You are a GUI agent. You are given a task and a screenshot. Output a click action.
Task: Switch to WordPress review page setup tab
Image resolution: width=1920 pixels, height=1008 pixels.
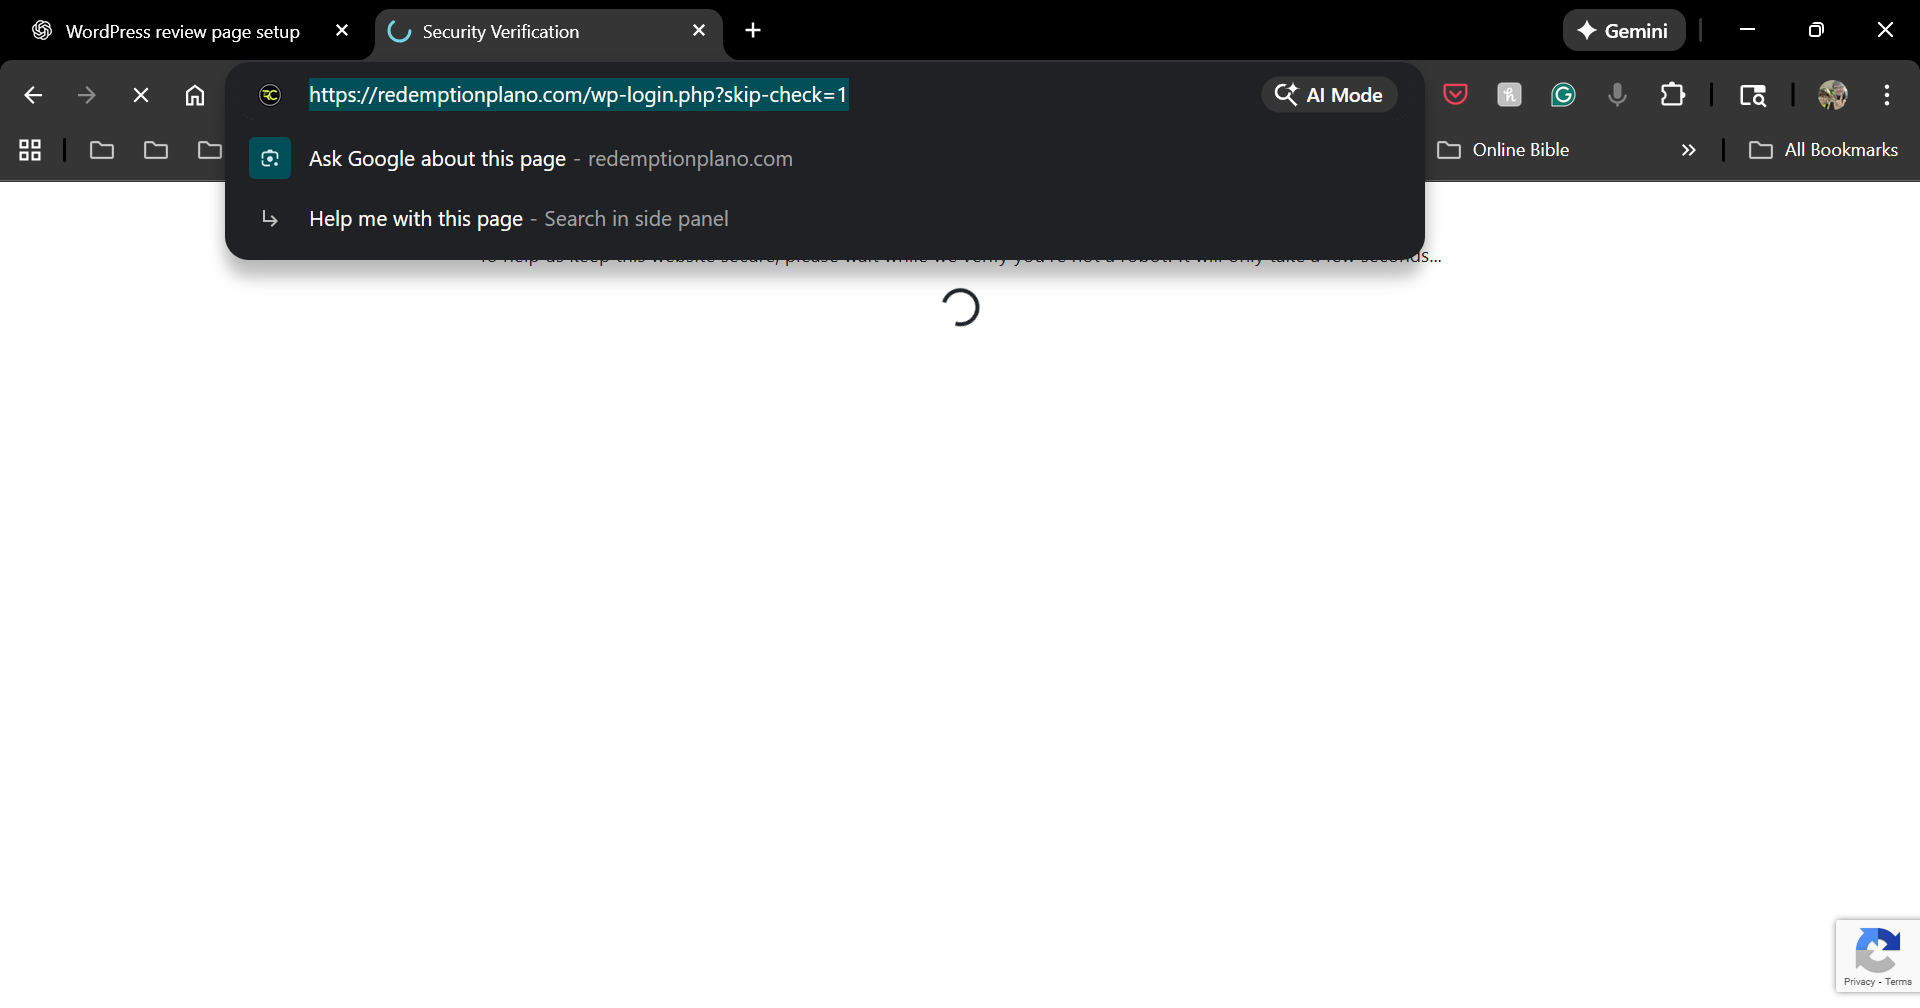[182, 31]
